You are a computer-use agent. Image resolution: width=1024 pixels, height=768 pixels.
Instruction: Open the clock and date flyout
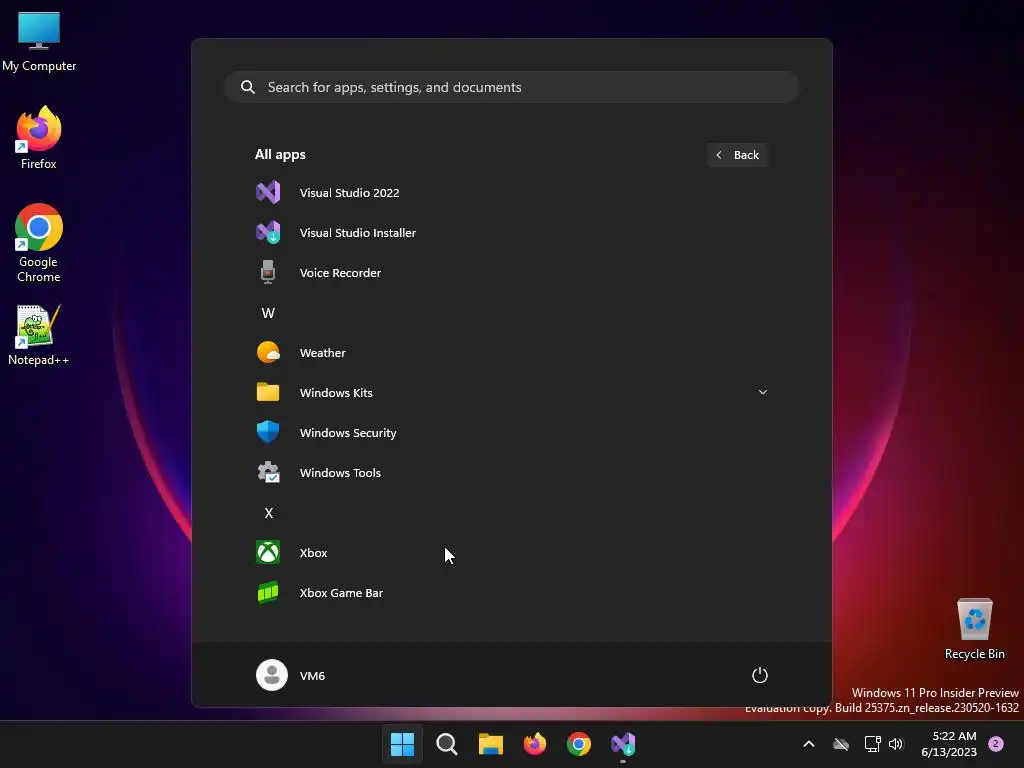(949, 744)
